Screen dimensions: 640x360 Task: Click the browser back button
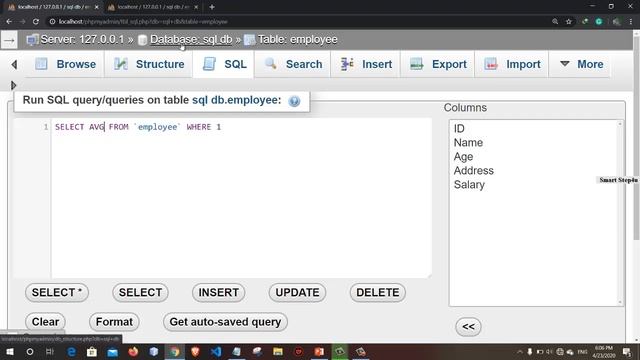pos(9,21)
